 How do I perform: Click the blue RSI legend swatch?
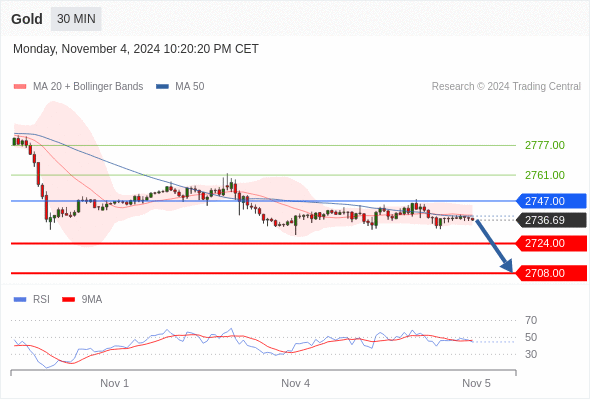20,300
